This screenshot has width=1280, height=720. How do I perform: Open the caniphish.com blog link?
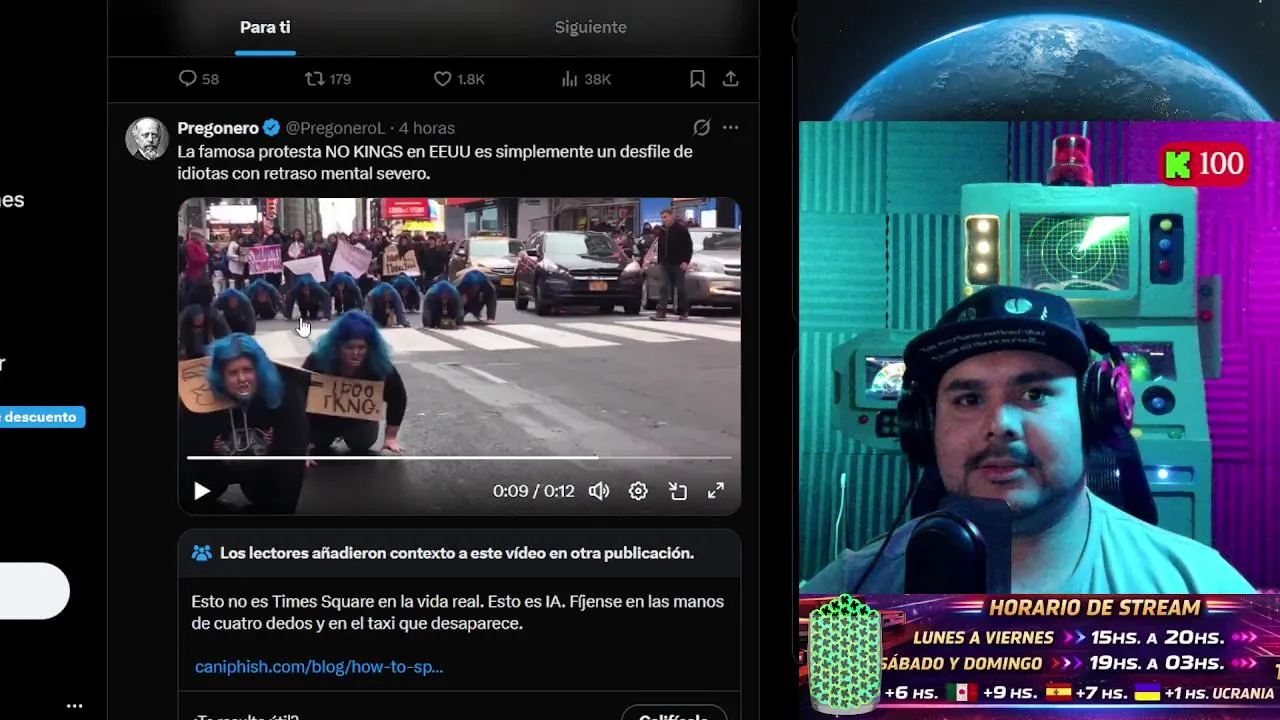click(x=319, y=666)
